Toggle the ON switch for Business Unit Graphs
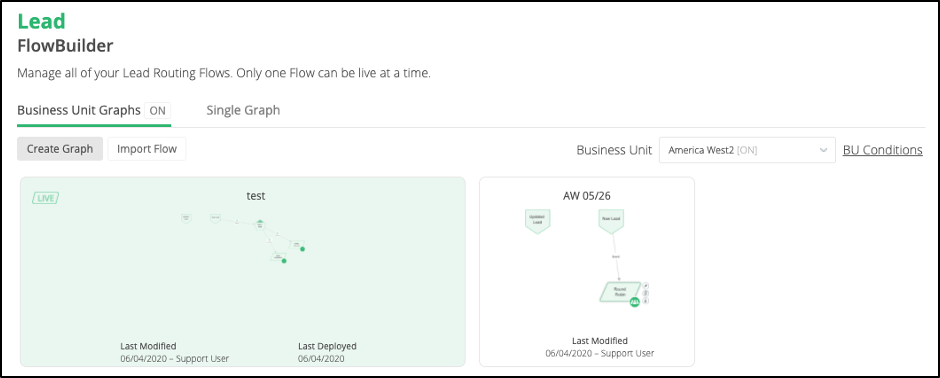Screen dimensions: 940x378 click(158, 111)
